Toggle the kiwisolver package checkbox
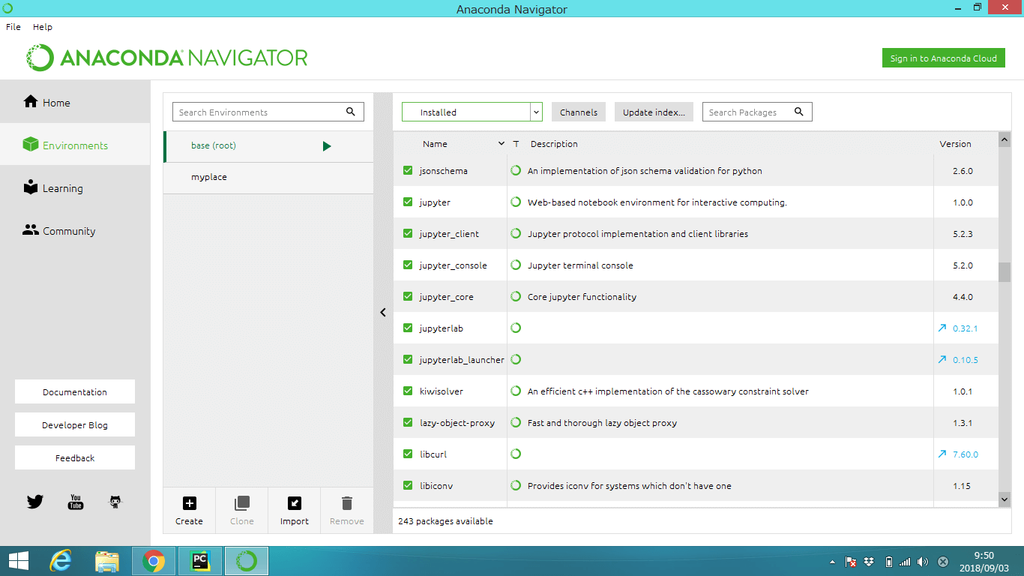 (408, 391)
